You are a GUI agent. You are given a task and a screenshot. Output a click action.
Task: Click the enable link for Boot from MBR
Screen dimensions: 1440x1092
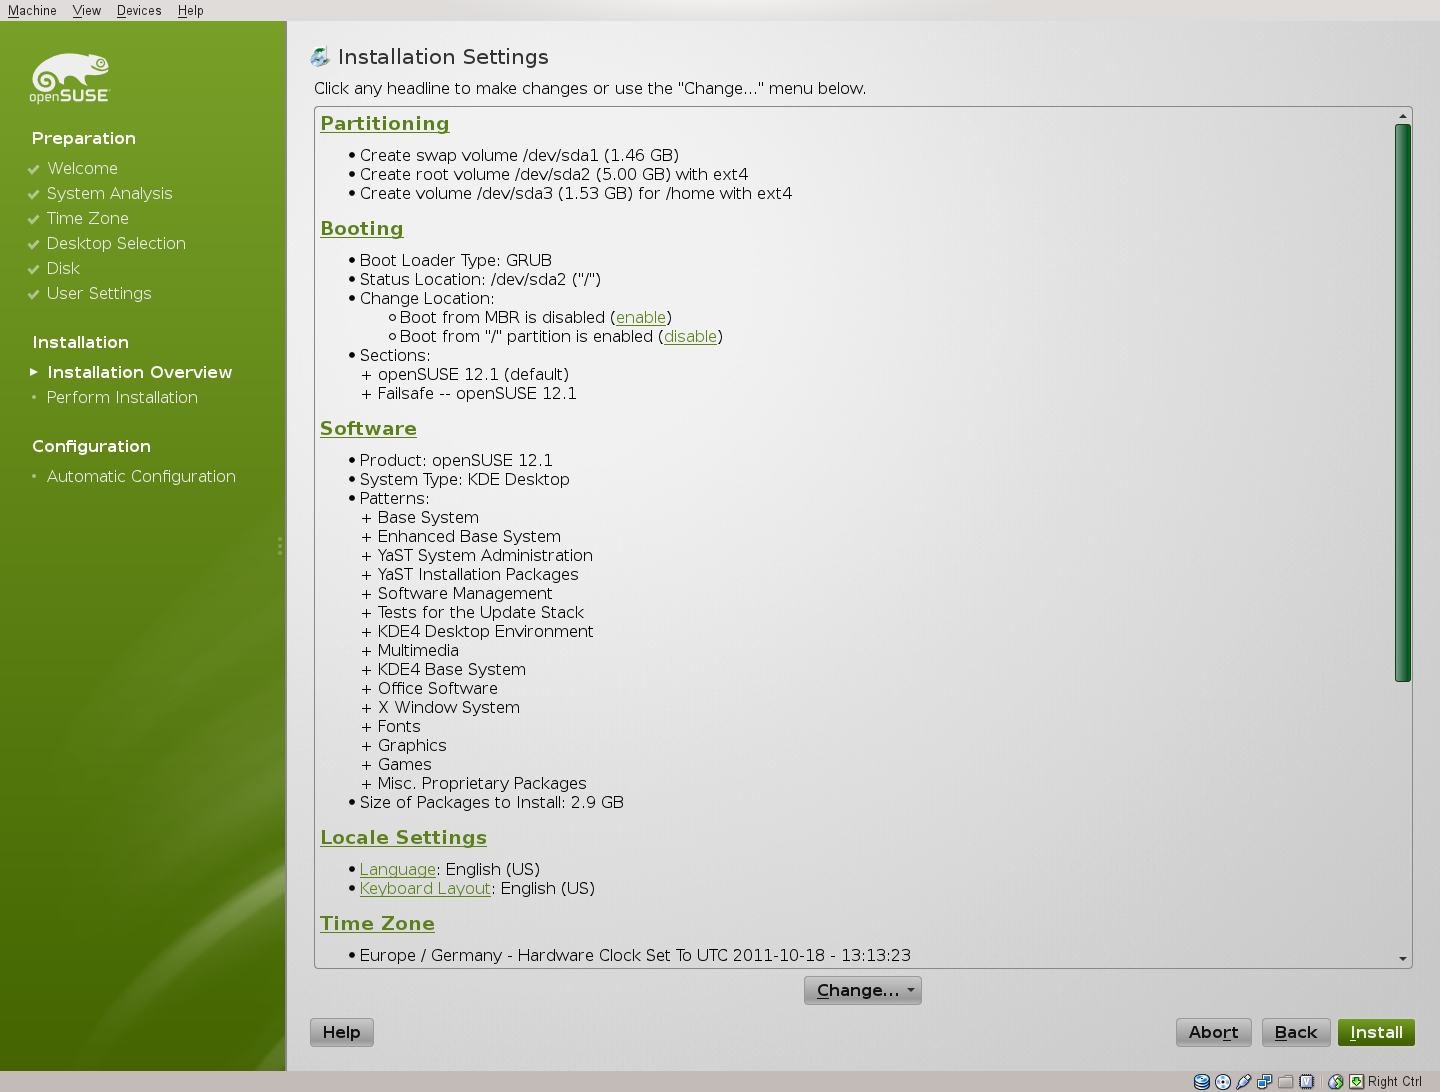(641, 317)
